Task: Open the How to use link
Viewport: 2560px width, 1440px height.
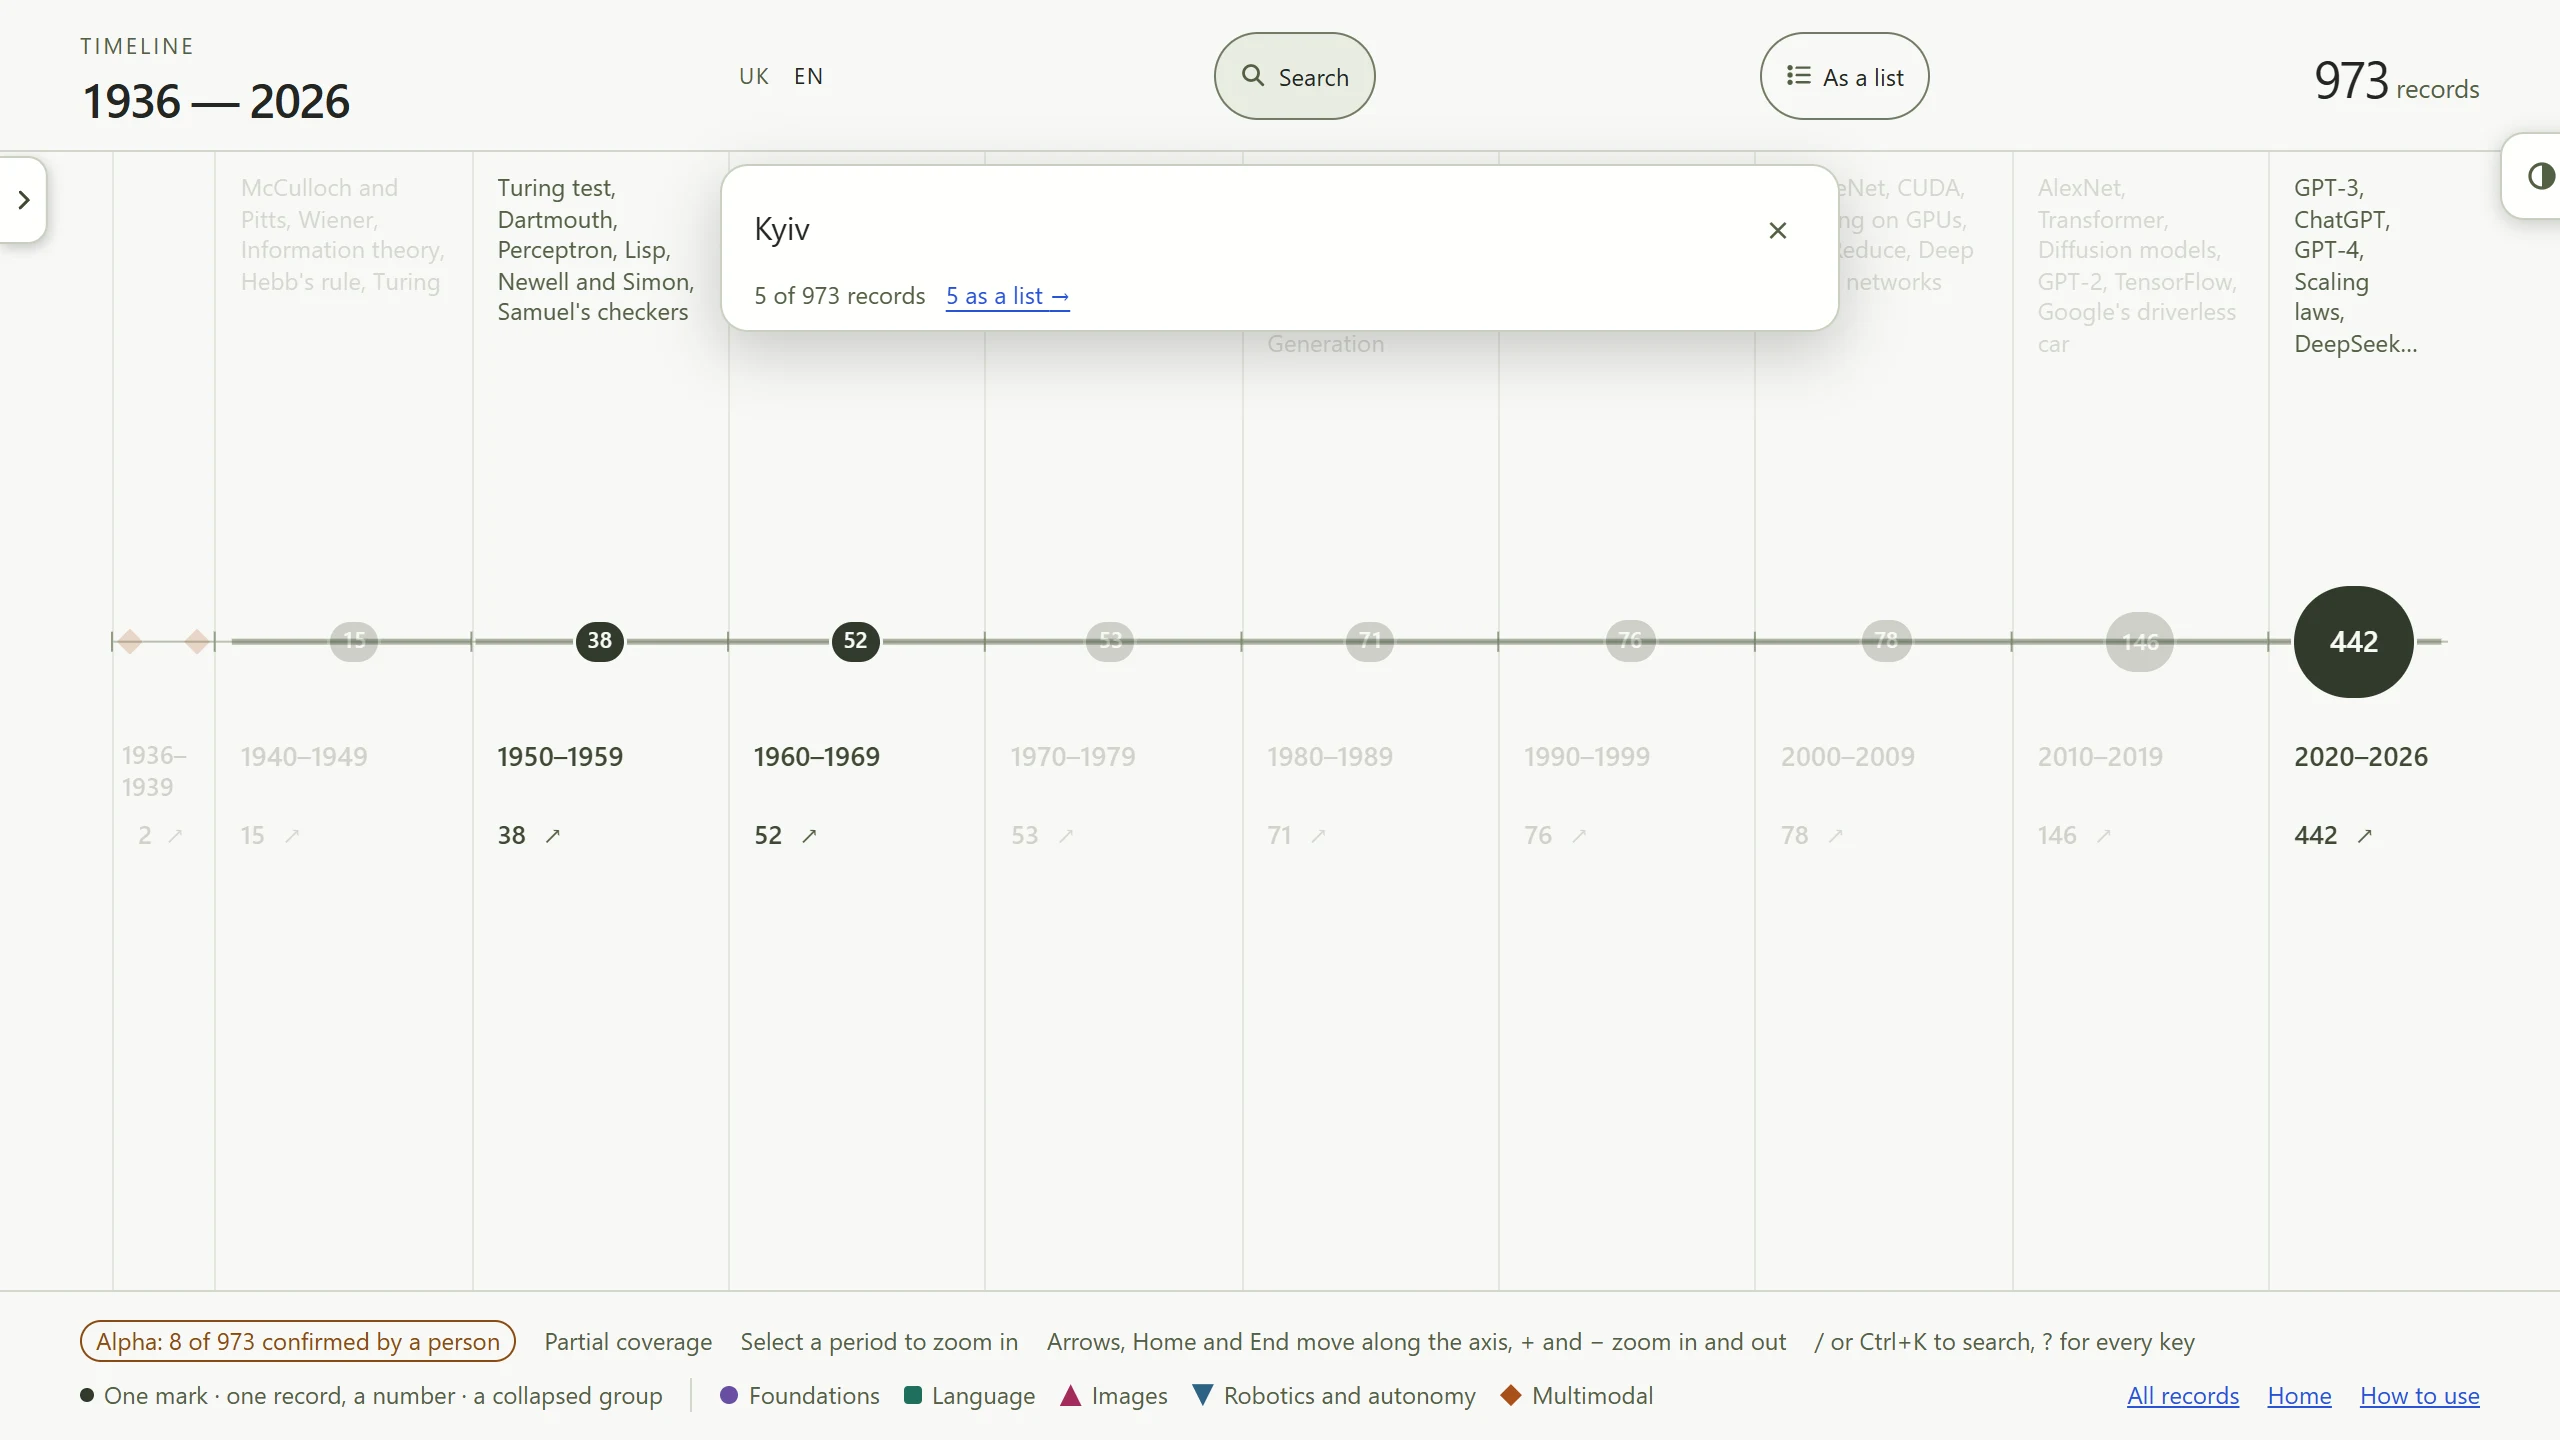Action: pos(2420,1396)
